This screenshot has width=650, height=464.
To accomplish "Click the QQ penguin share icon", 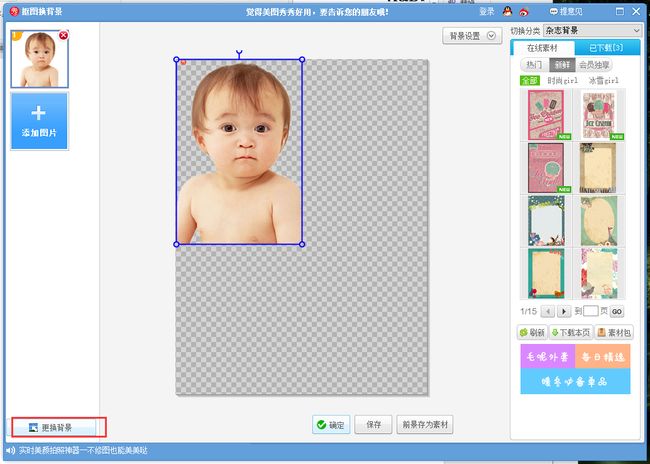I will pyautogui.click(x=507, y=11).
